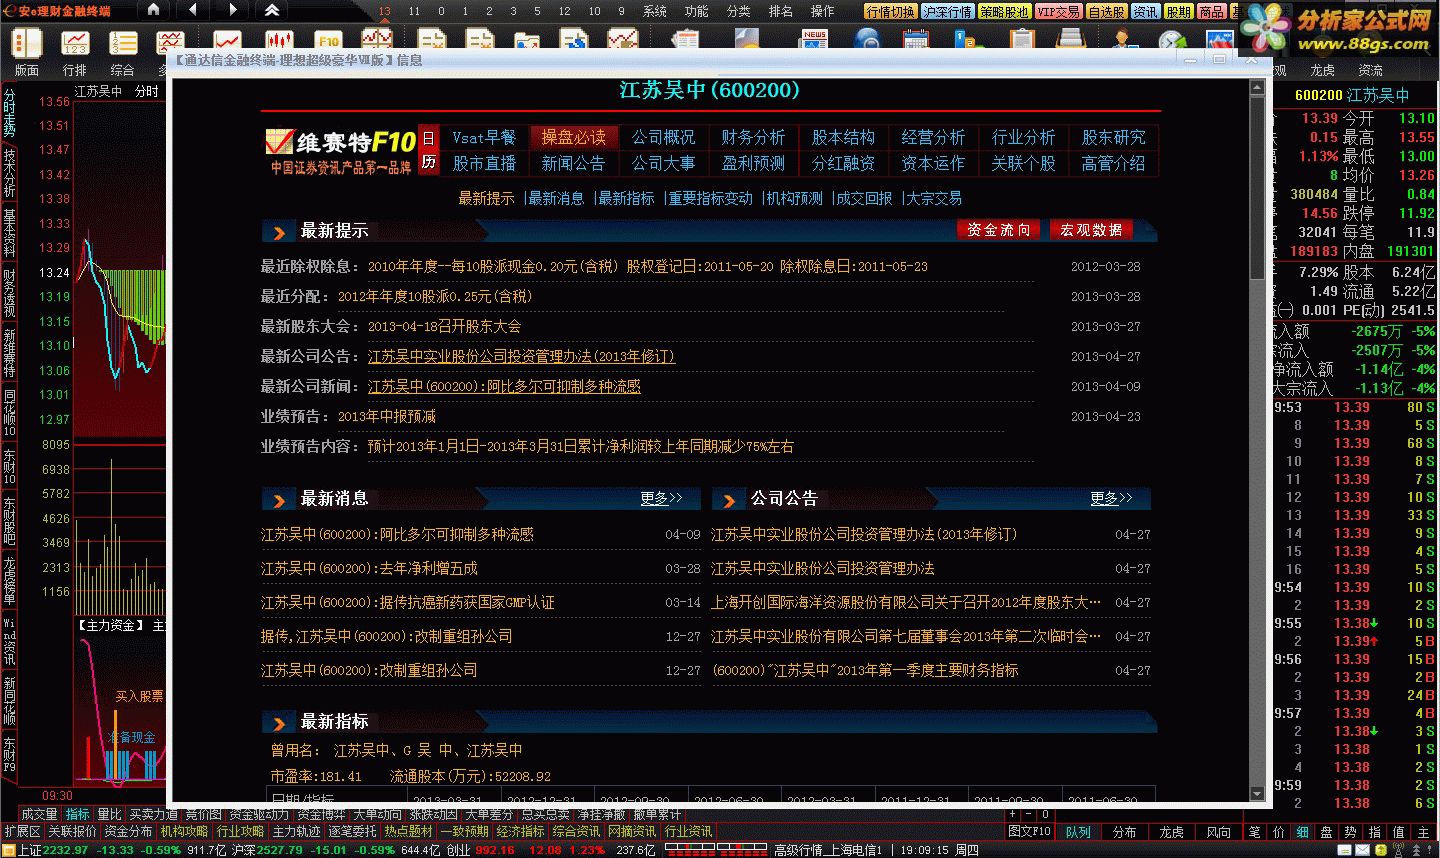Select the 操盘必读 tab
This screenshot has width=1440, height=858.
(574, 137)
